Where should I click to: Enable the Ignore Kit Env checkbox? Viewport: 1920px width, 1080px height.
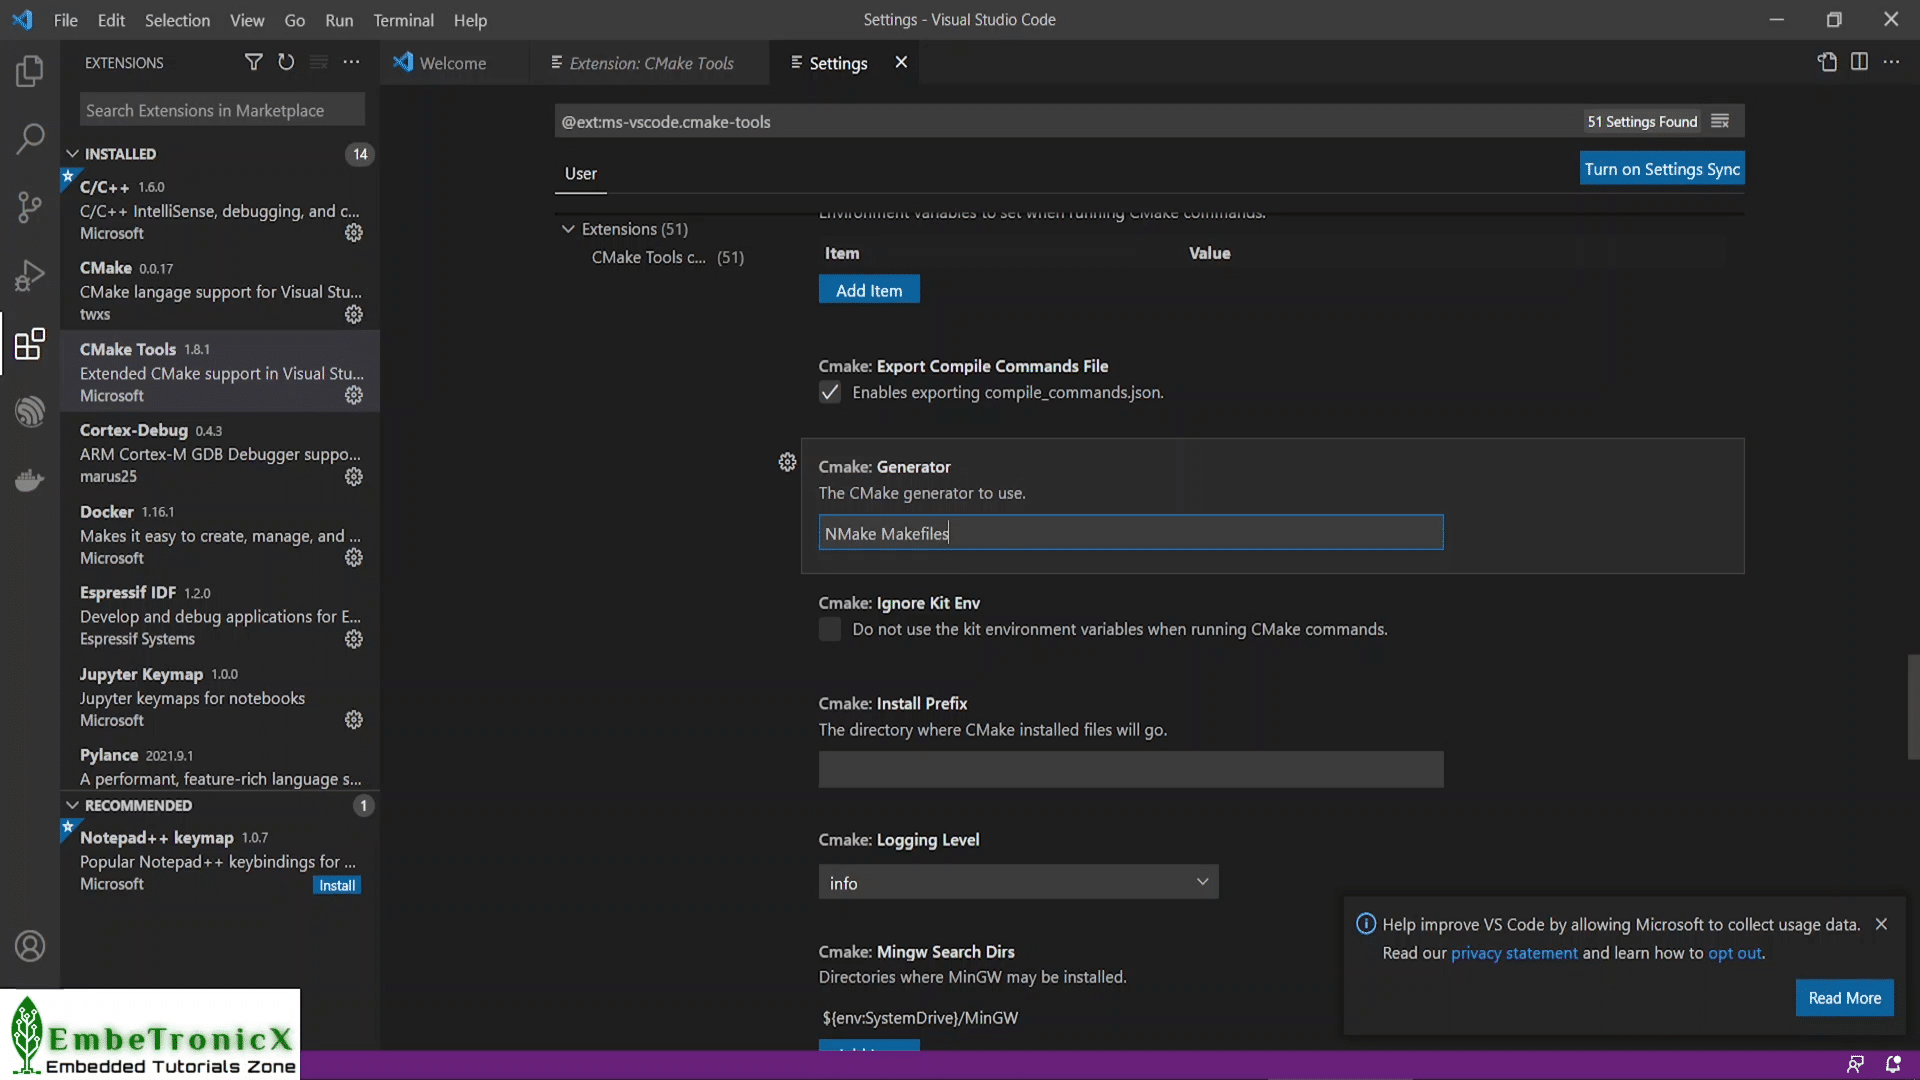830,629
